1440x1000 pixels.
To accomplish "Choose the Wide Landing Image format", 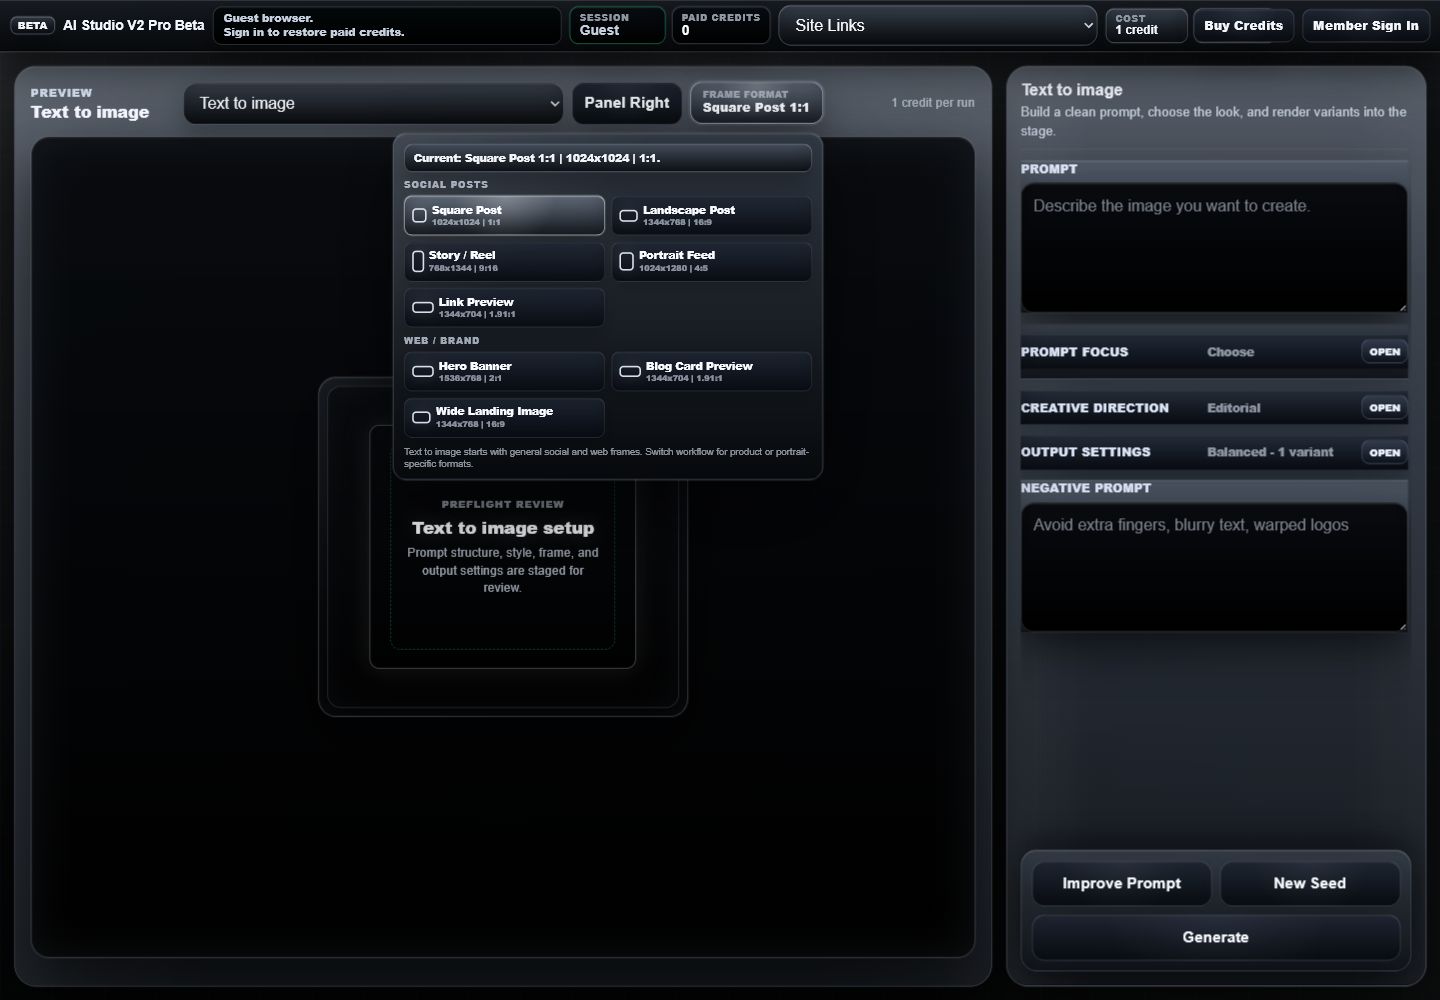I will click(504, 417).
